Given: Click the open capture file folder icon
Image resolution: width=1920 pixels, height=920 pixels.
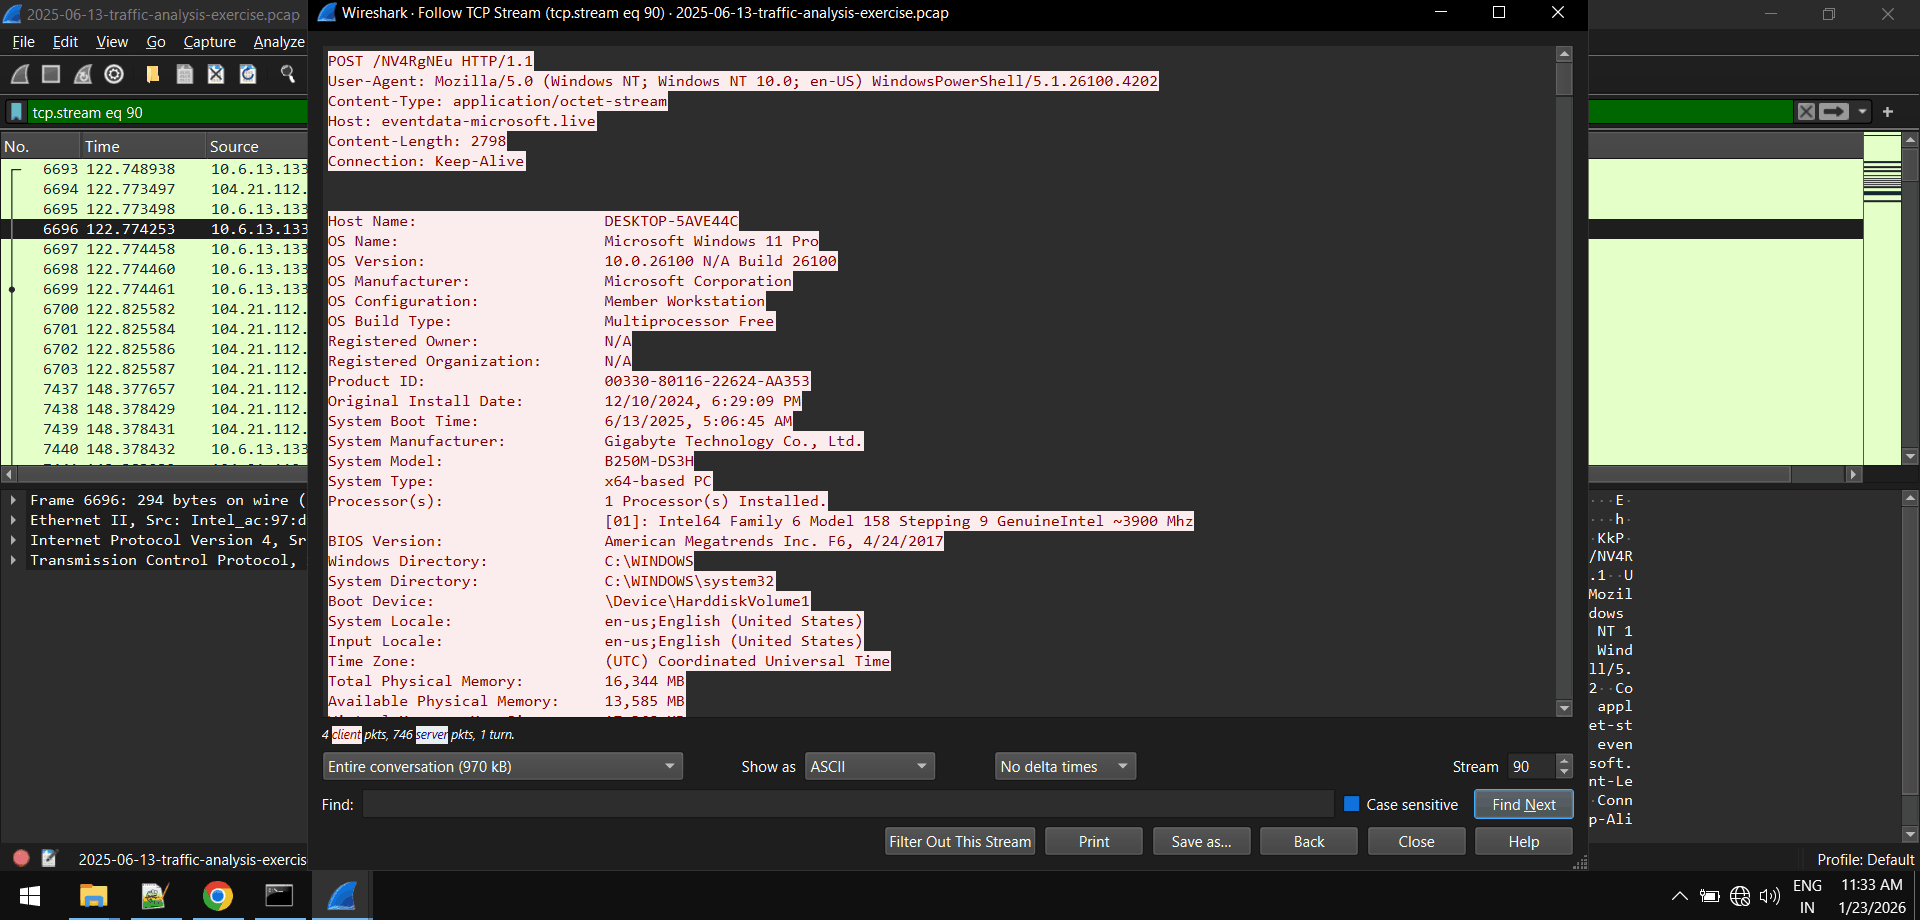Looking at the screenshot, I should (152, 74).
